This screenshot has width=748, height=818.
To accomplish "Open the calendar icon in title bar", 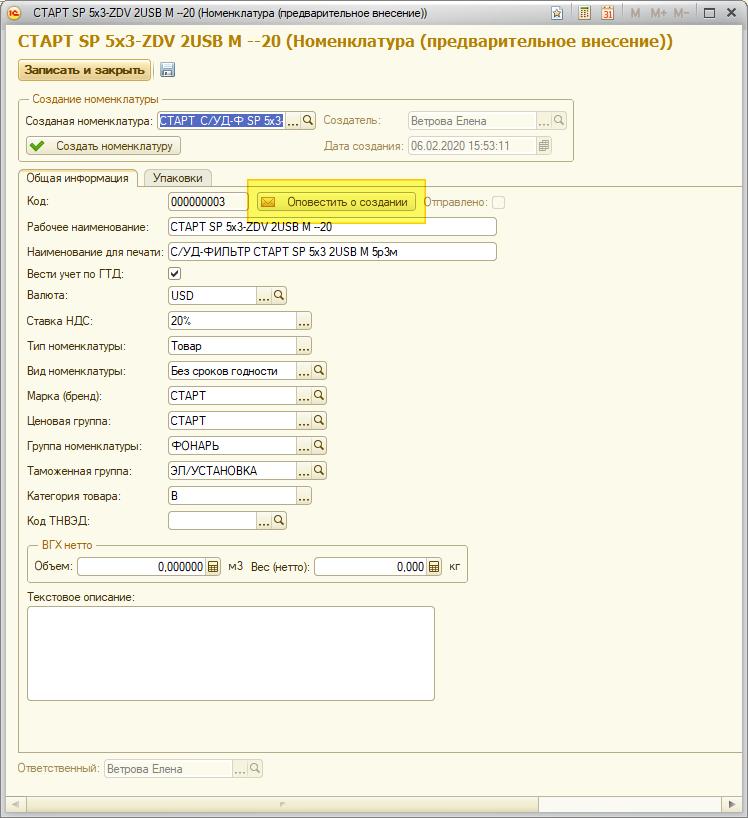I will 607,14.
